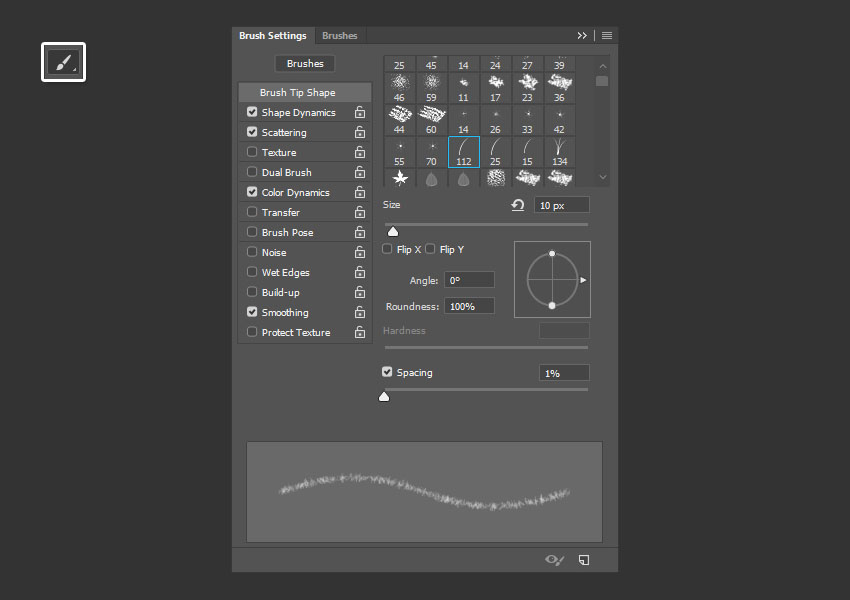Toggle the lock for Transfer

click(x=359, y=212)
